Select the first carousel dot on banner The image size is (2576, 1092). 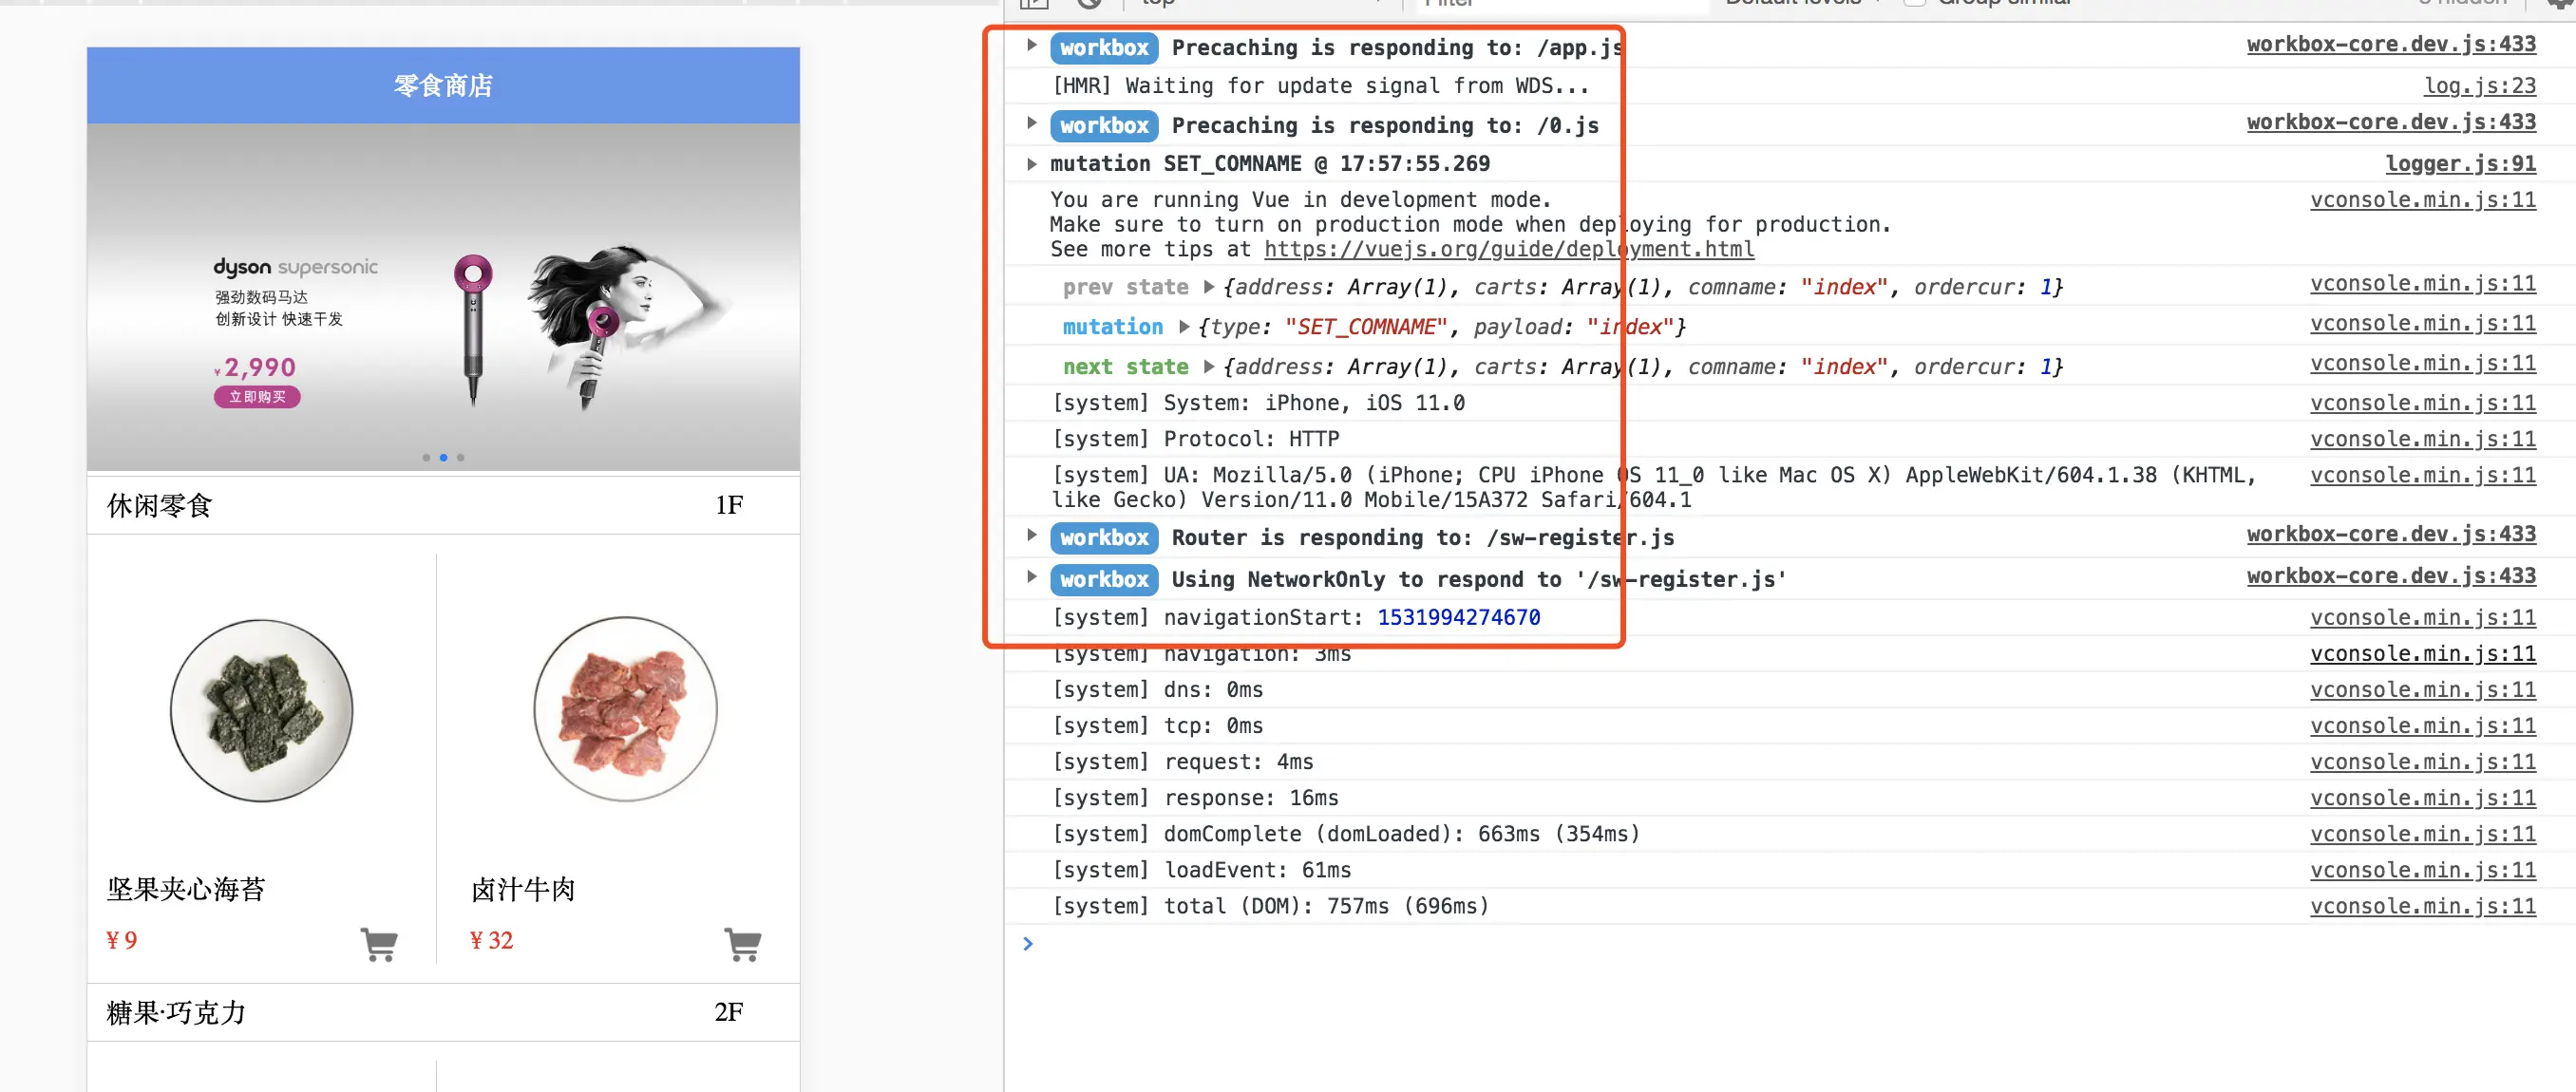[426, 457]
